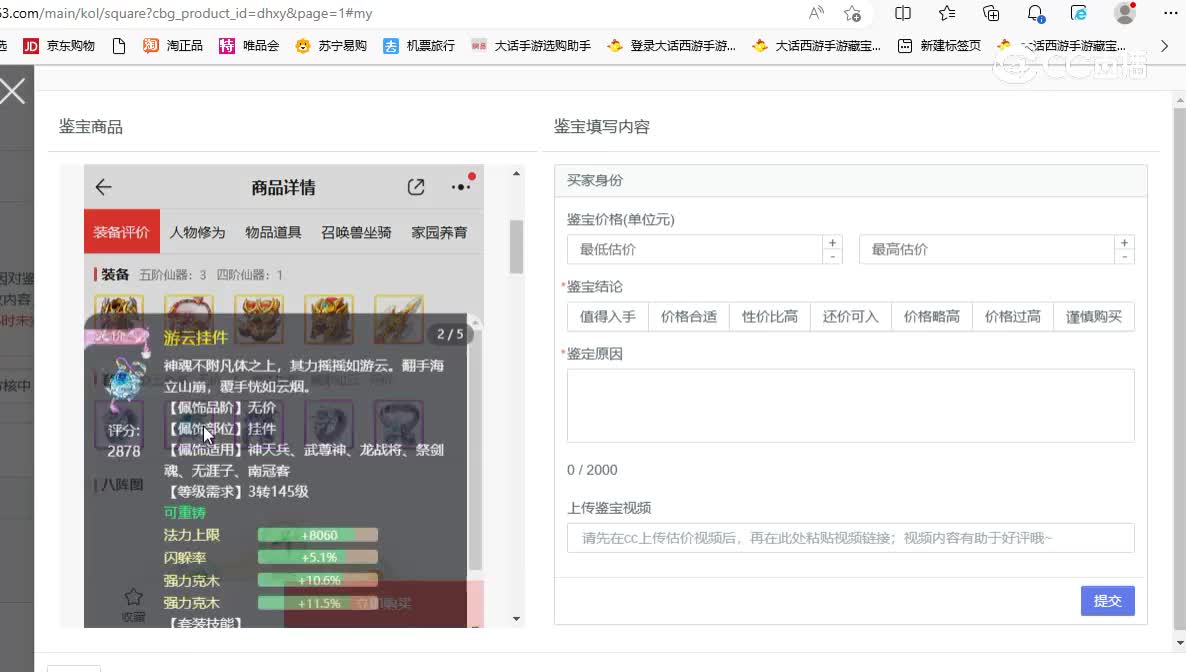The width and height of the screenshot is (1186, 672).
Task: Open the browser collections icon
Action: (991, 13)
